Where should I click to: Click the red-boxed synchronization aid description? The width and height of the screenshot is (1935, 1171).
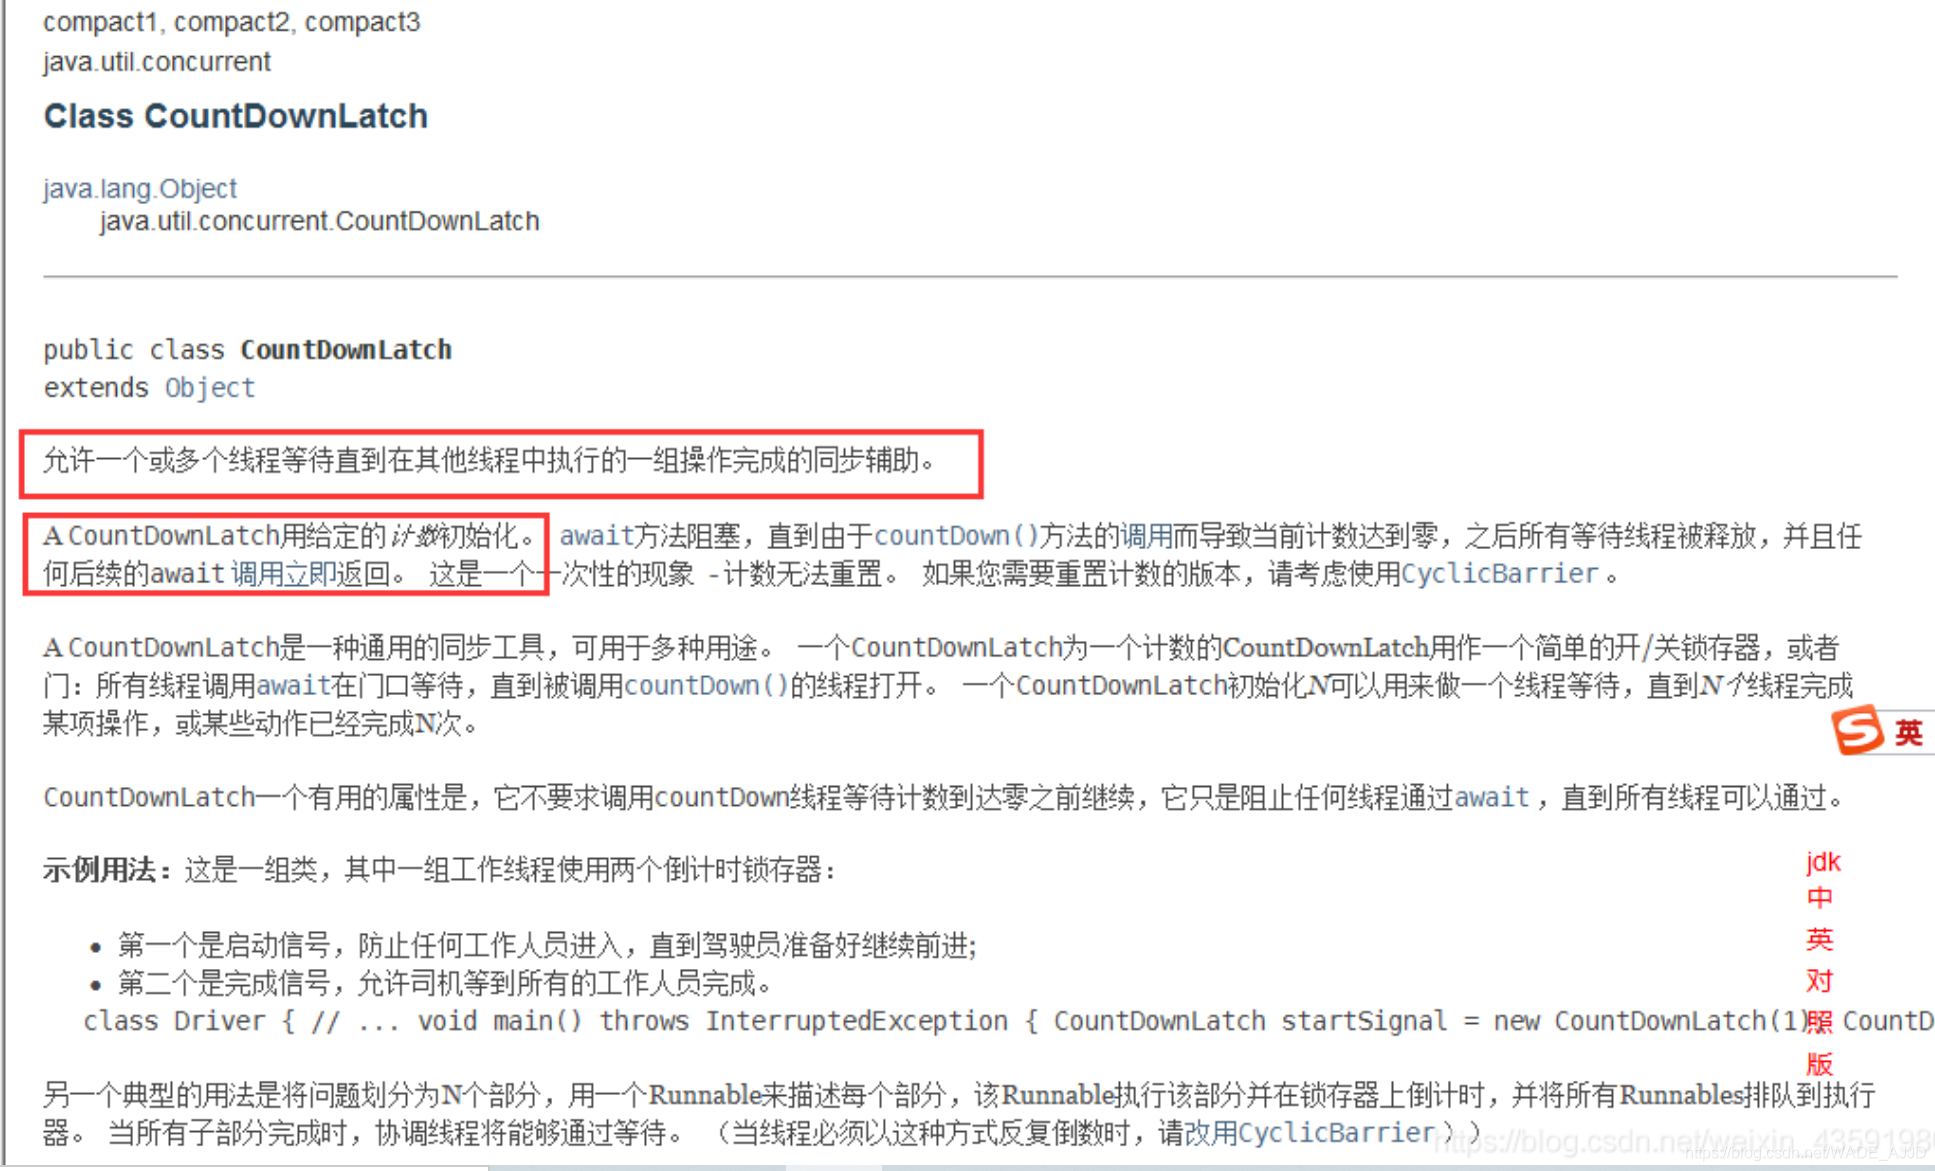pos(489,461)
